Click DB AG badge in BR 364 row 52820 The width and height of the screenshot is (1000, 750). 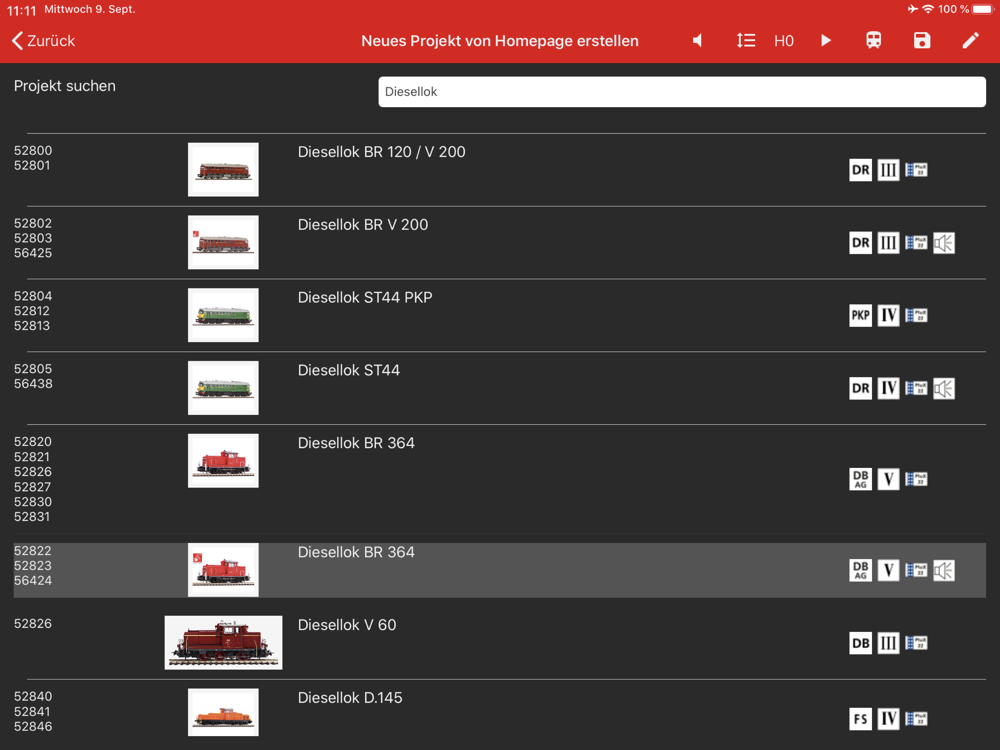coord(860,479)
